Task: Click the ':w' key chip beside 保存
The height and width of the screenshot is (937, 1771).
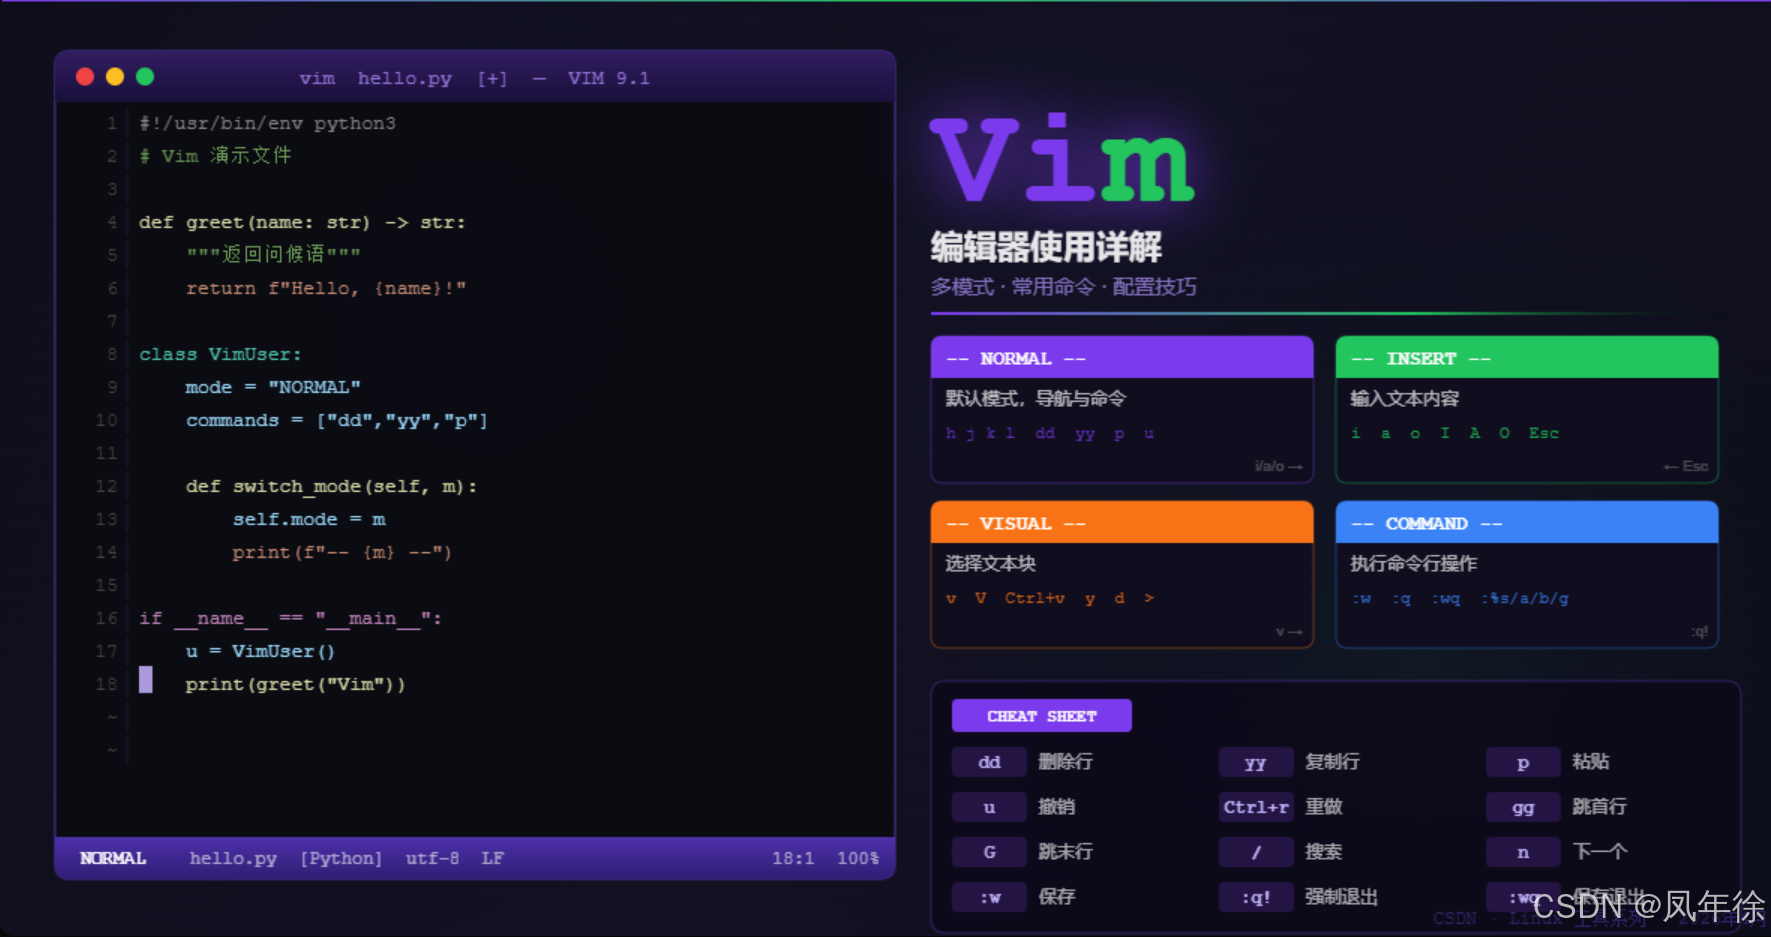Action: (989, 897)
